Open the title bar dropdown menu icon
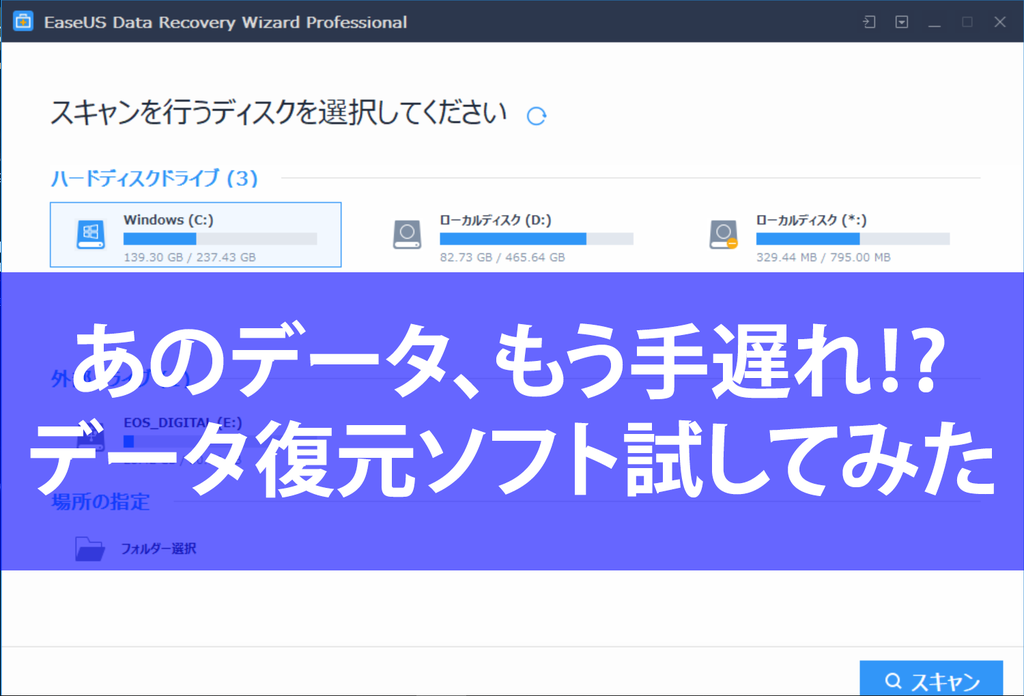This screenshot has height=696, width=1024. (x=902, y=22)
